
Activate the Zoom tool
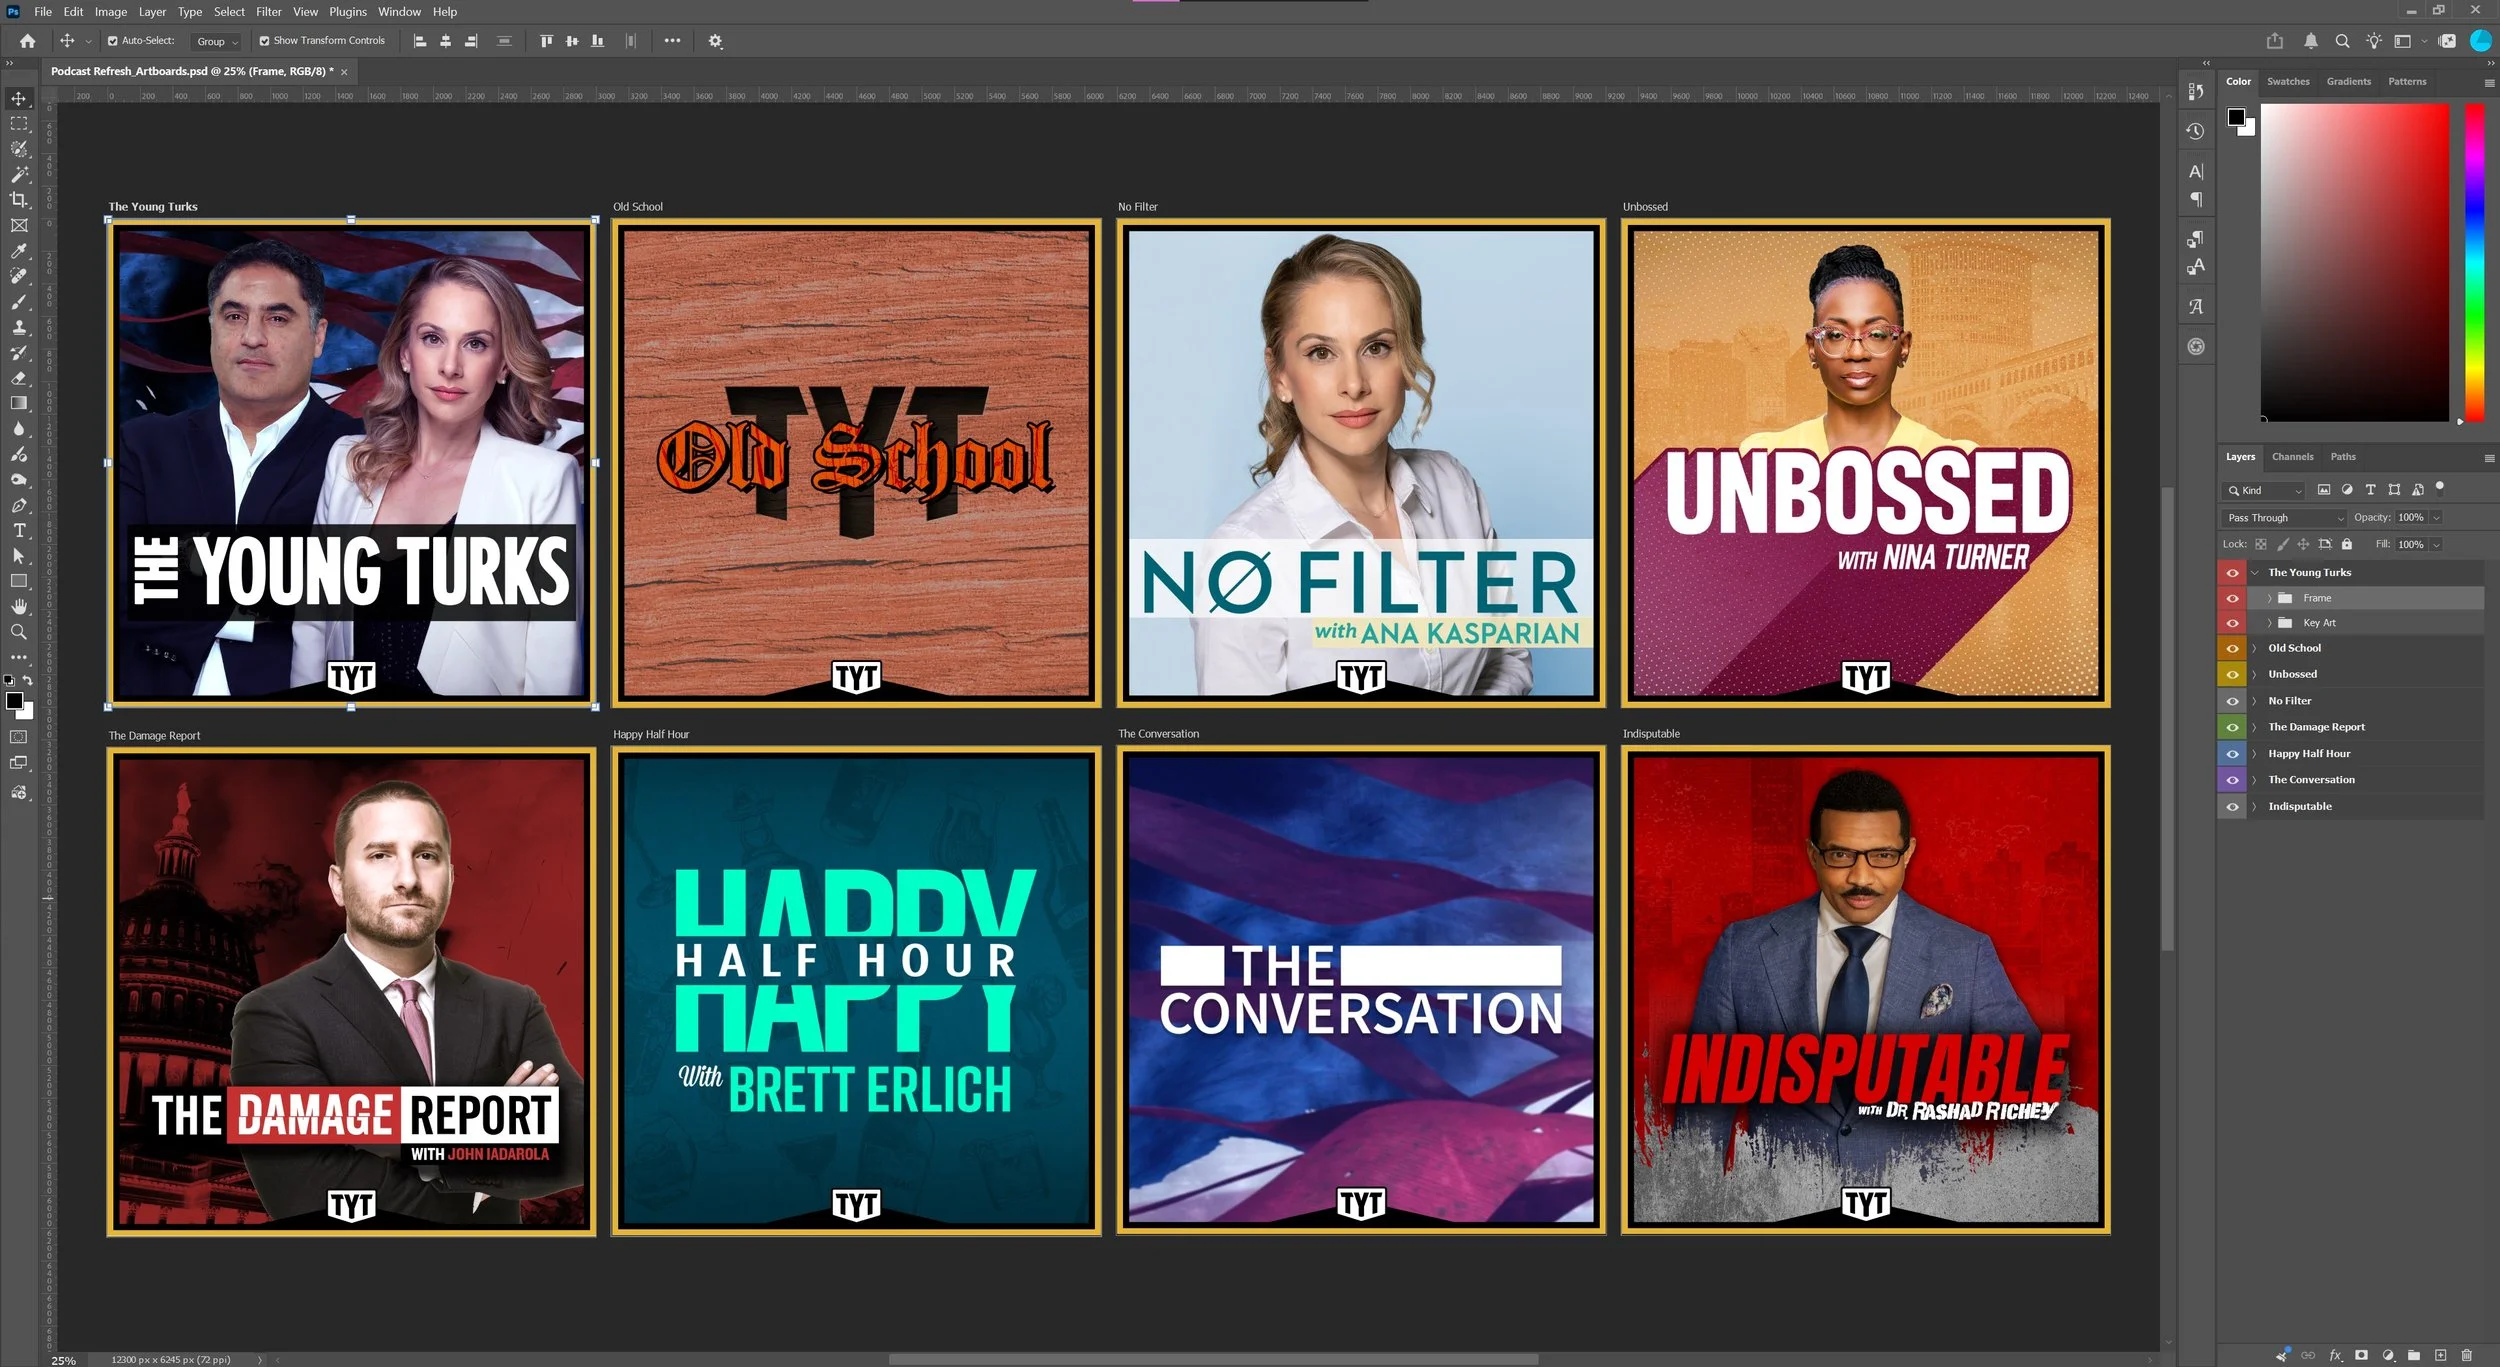click(19, 632)
